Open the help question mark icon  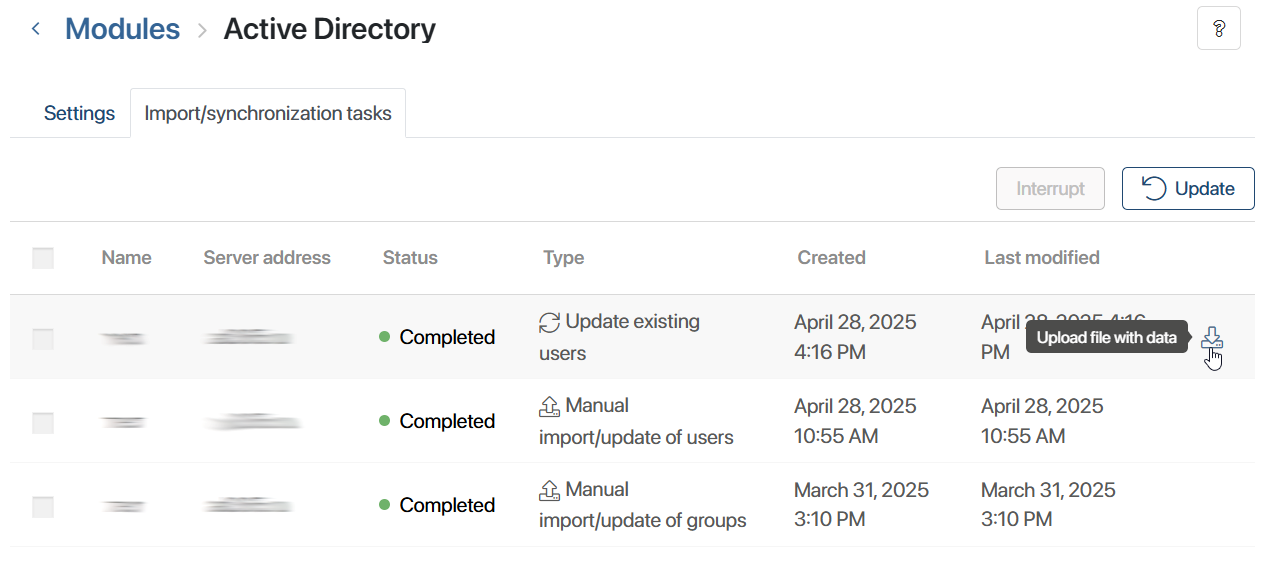pos(1218,28)
